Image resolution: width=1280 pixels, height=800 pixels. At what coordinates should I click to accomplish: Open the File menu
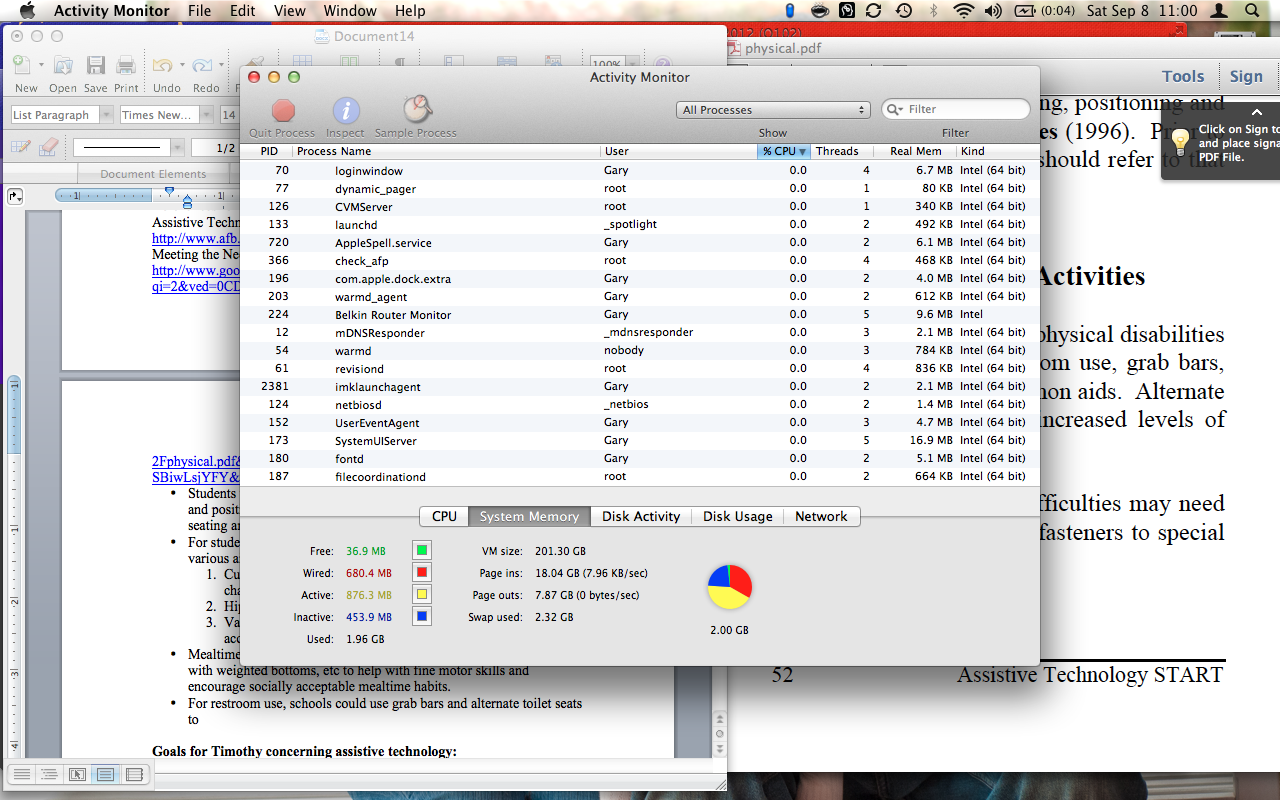(199, 11)
